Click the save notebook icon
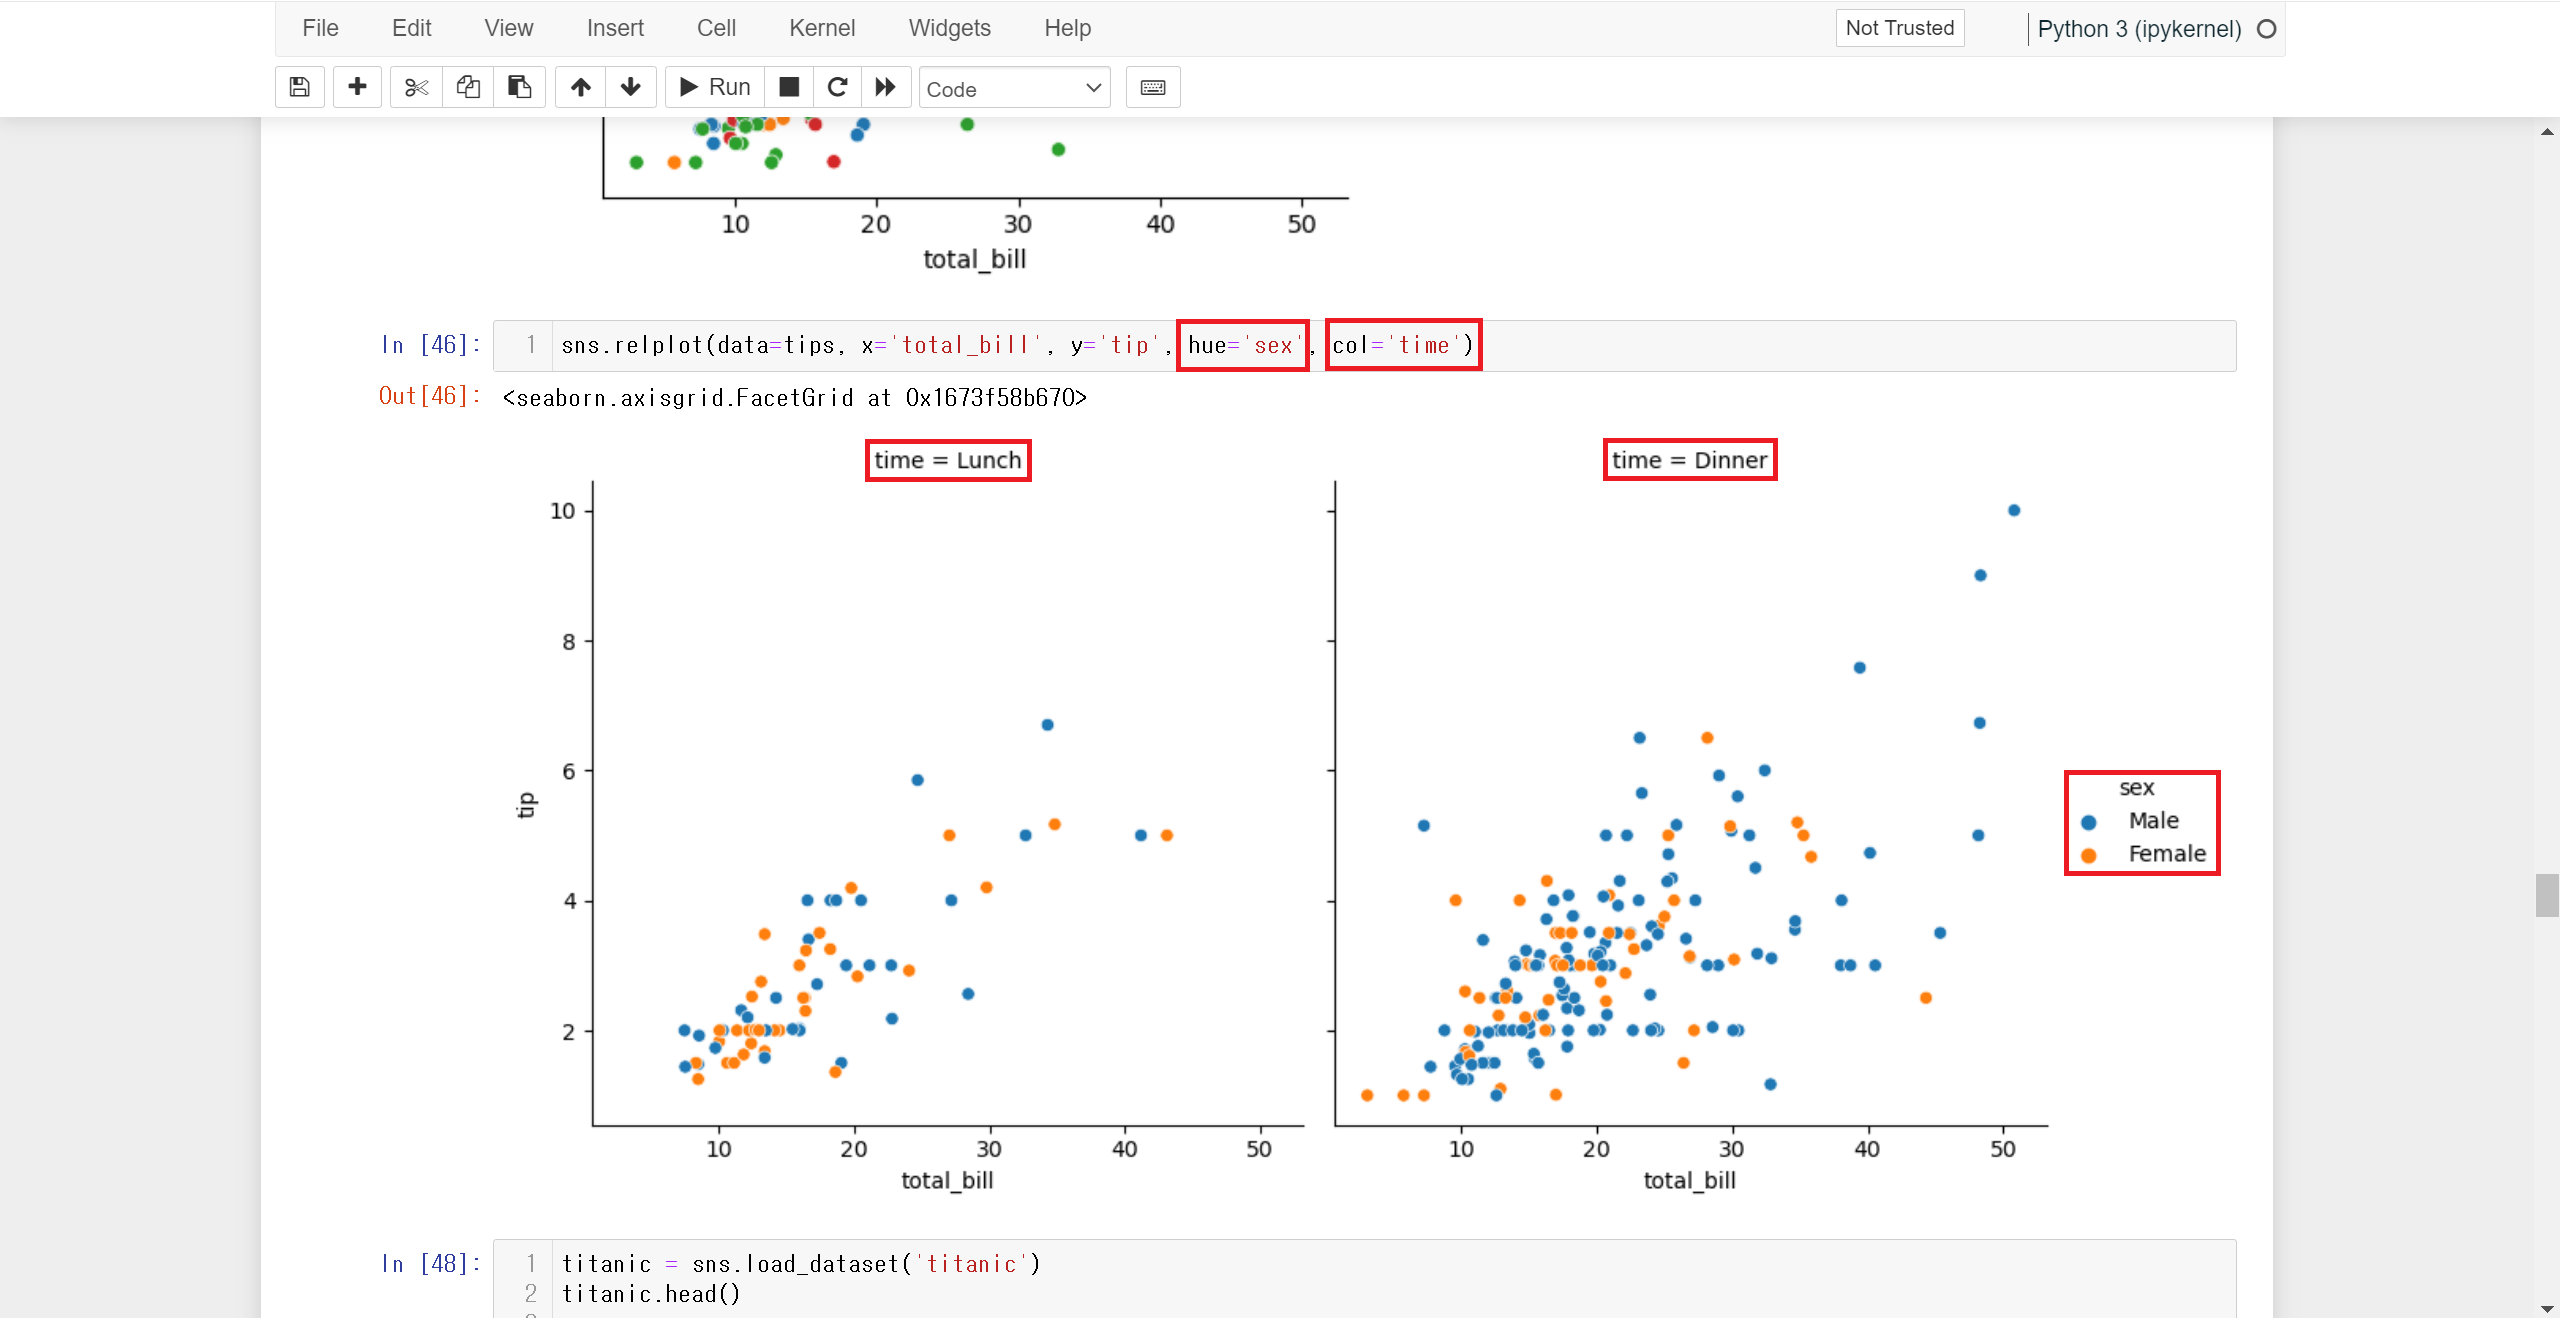The width and height of the screenshot is (2560, 1318). click(x=299, y=87)
